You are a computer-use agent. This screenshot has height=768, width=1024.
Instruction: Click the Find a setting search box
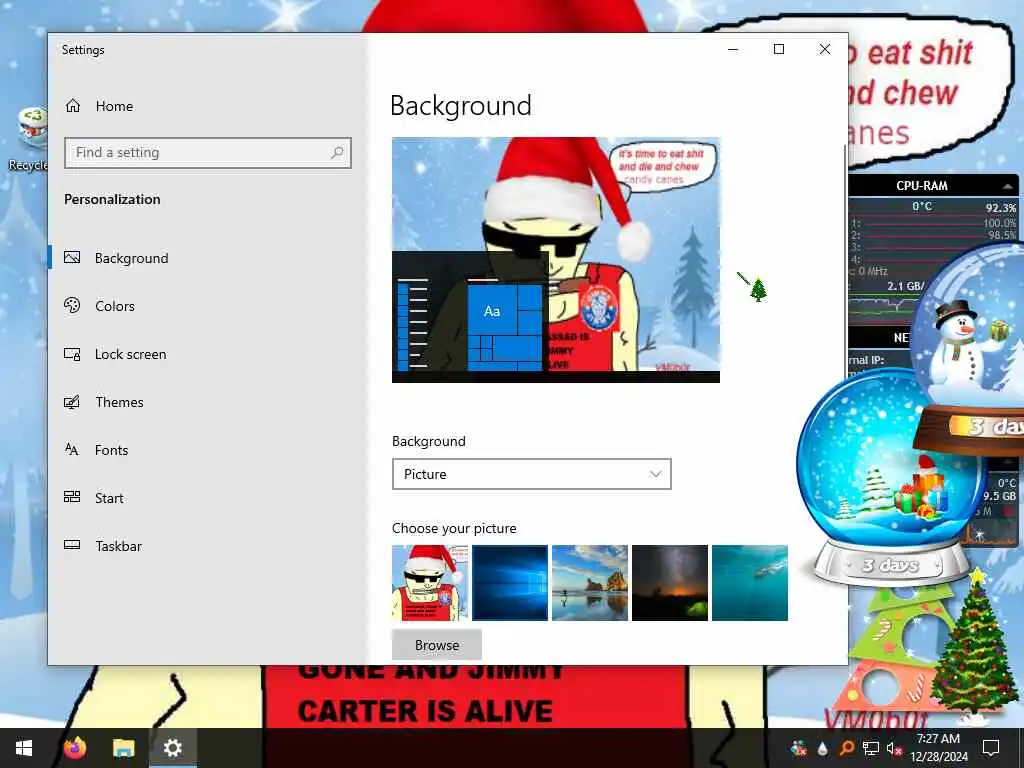pyautogui.click(x=208, y=153)
